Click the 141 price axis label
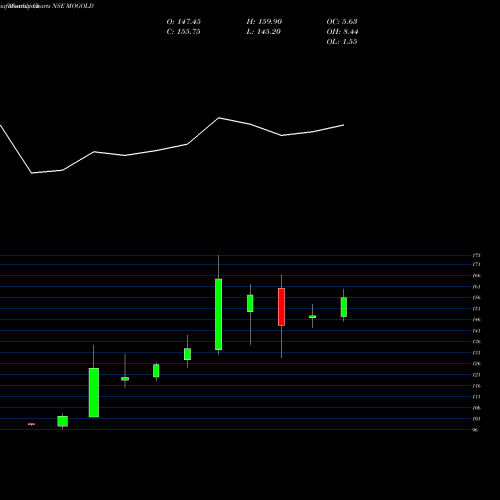 point(476,331)
